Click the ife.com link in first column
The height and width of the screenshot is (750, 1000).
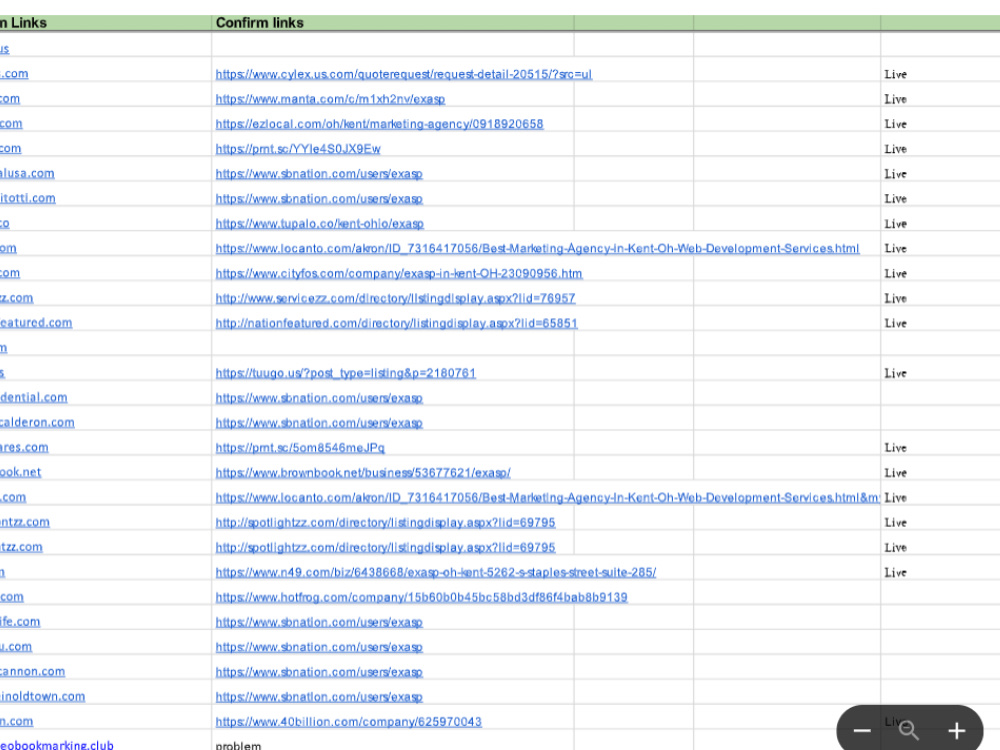tap(20, 621)
